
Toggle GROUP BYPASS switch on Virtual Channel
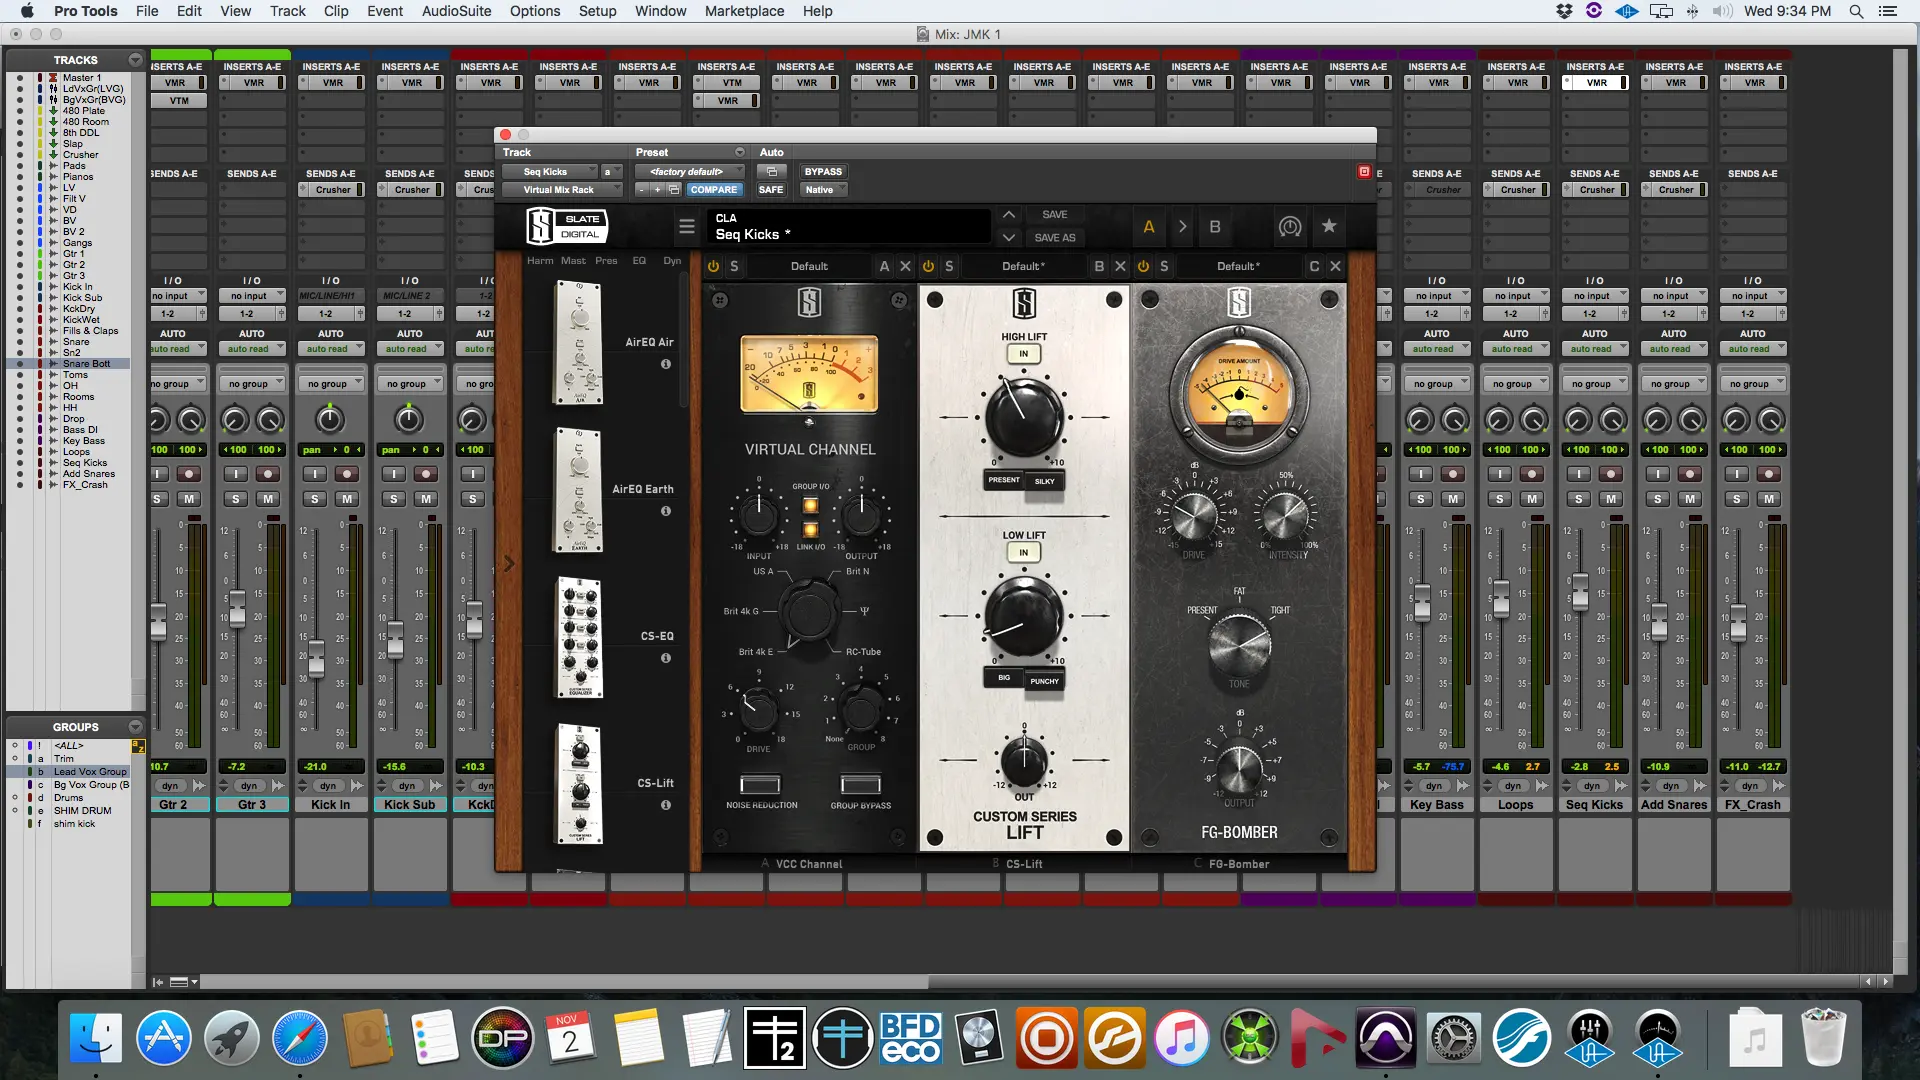coord(861,784)
